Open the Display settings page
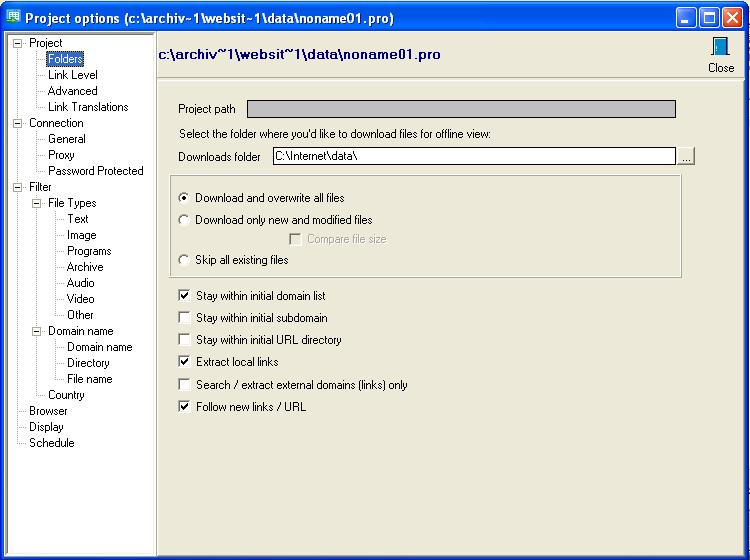Viewport: 750px width, 560px height. click(x=46, y=427)
